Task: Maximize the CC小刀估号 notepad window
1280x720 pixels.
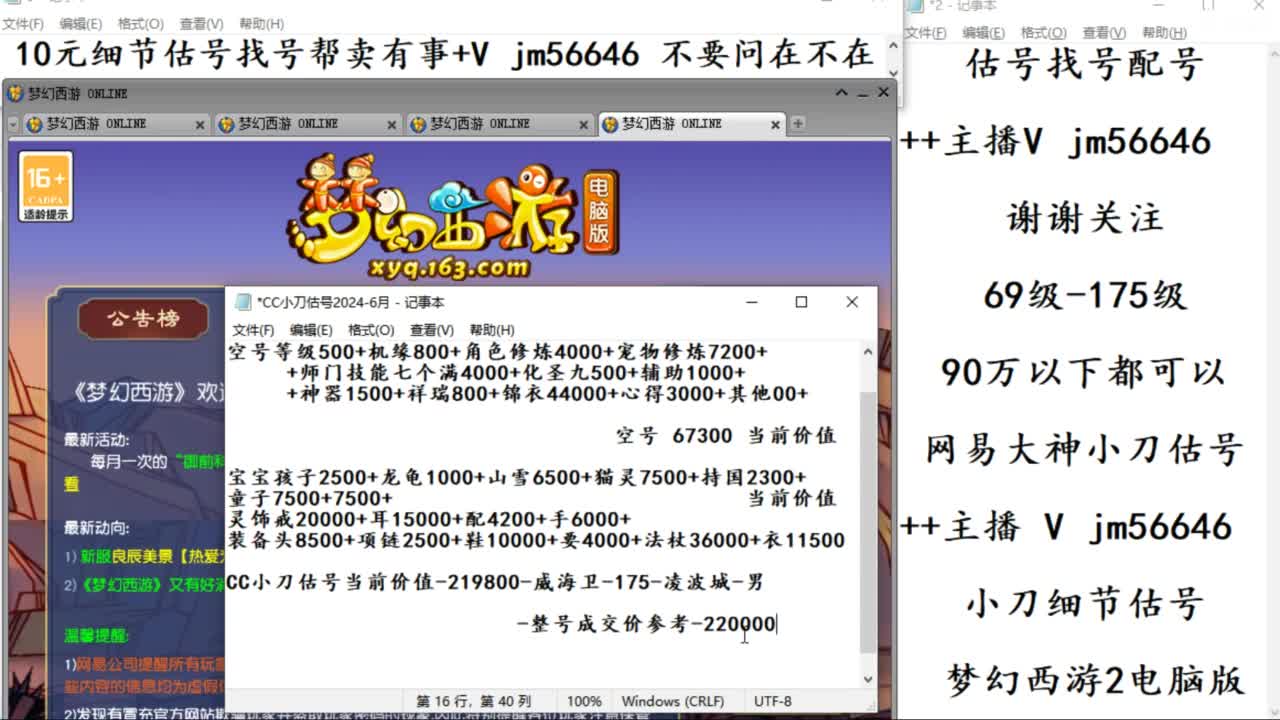Action: (x=801, y=302)
